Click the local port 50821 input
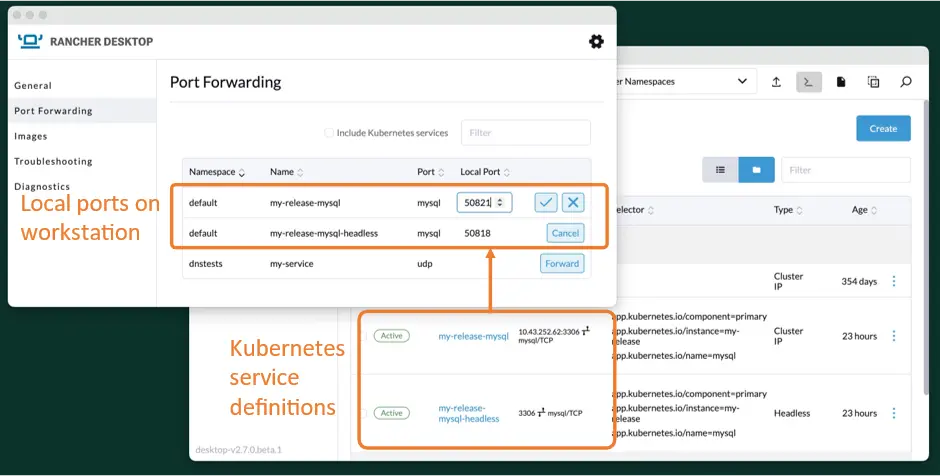 484,203
